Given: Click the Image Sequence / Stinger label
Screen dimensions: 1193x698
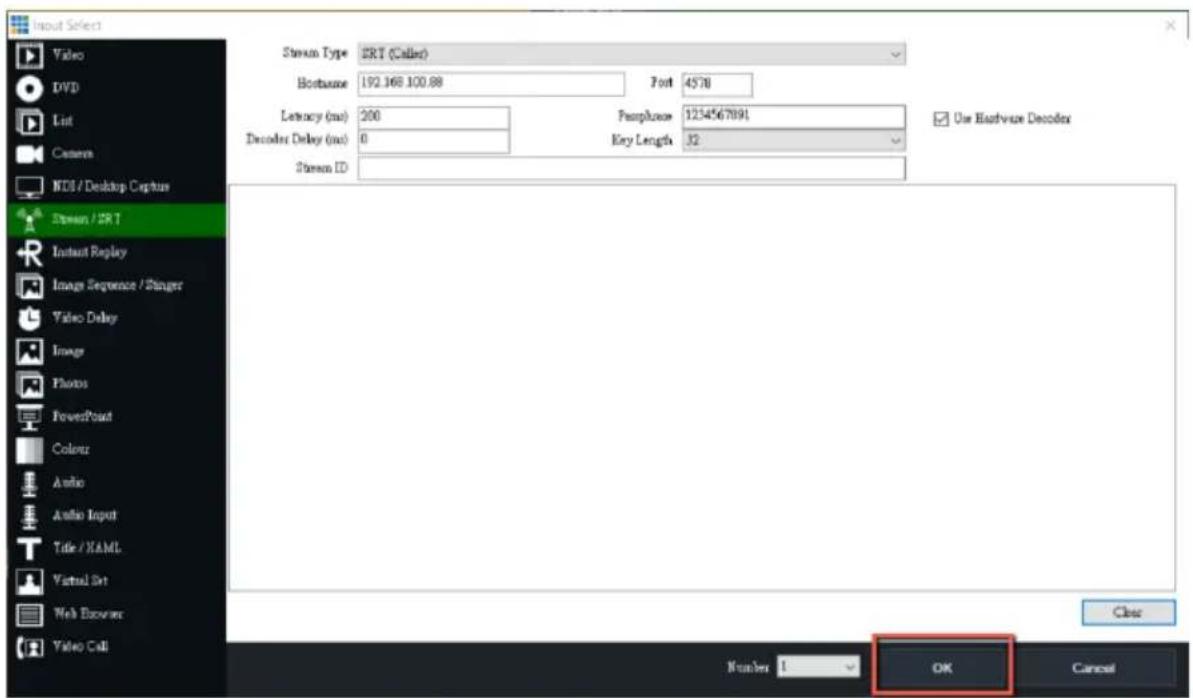Looking at the screenshot, I should (x=117, y=285).
